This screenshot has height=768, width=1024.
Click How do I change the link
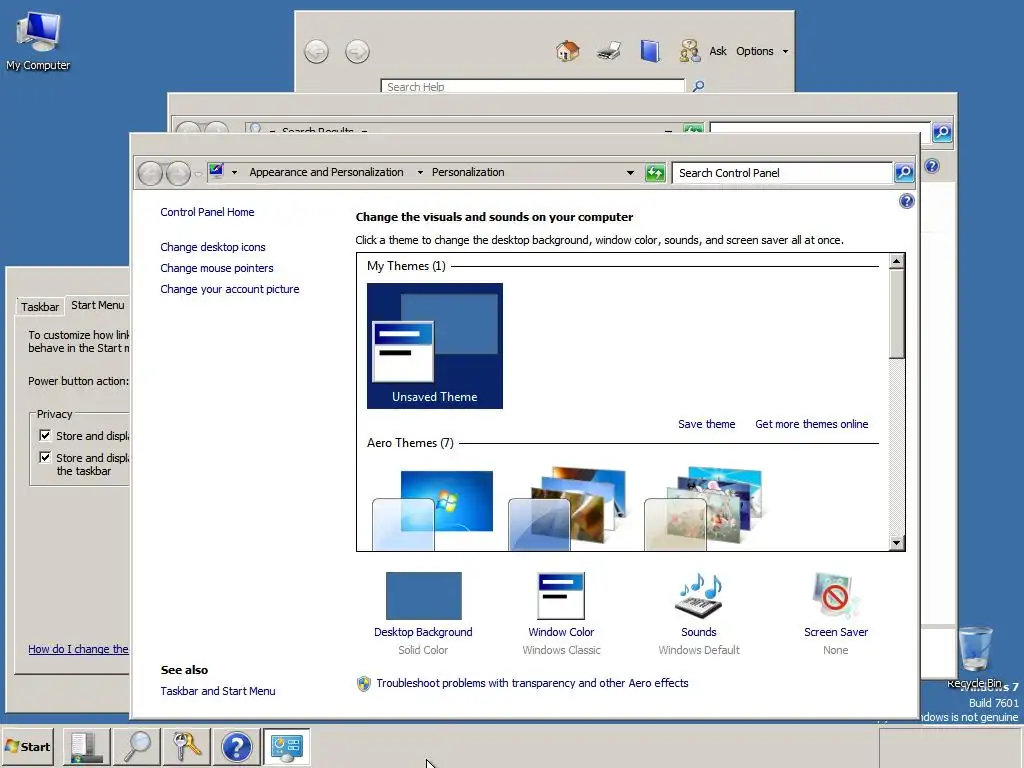pos(78,649)
